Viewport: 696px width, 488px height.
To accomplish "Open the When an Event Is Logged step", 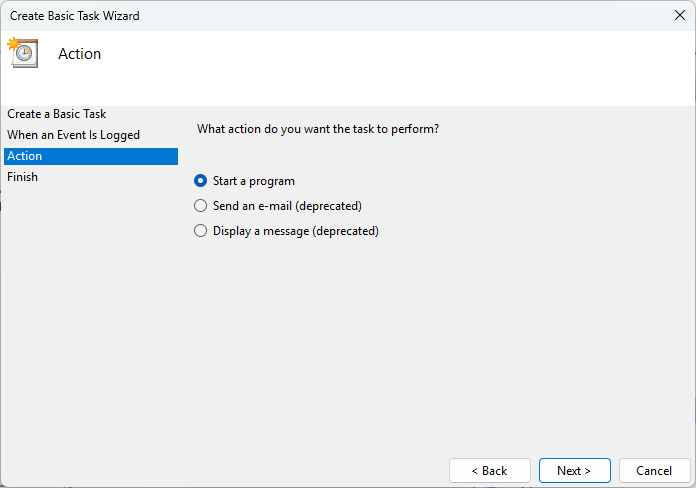I will click(x=73, y=135).
